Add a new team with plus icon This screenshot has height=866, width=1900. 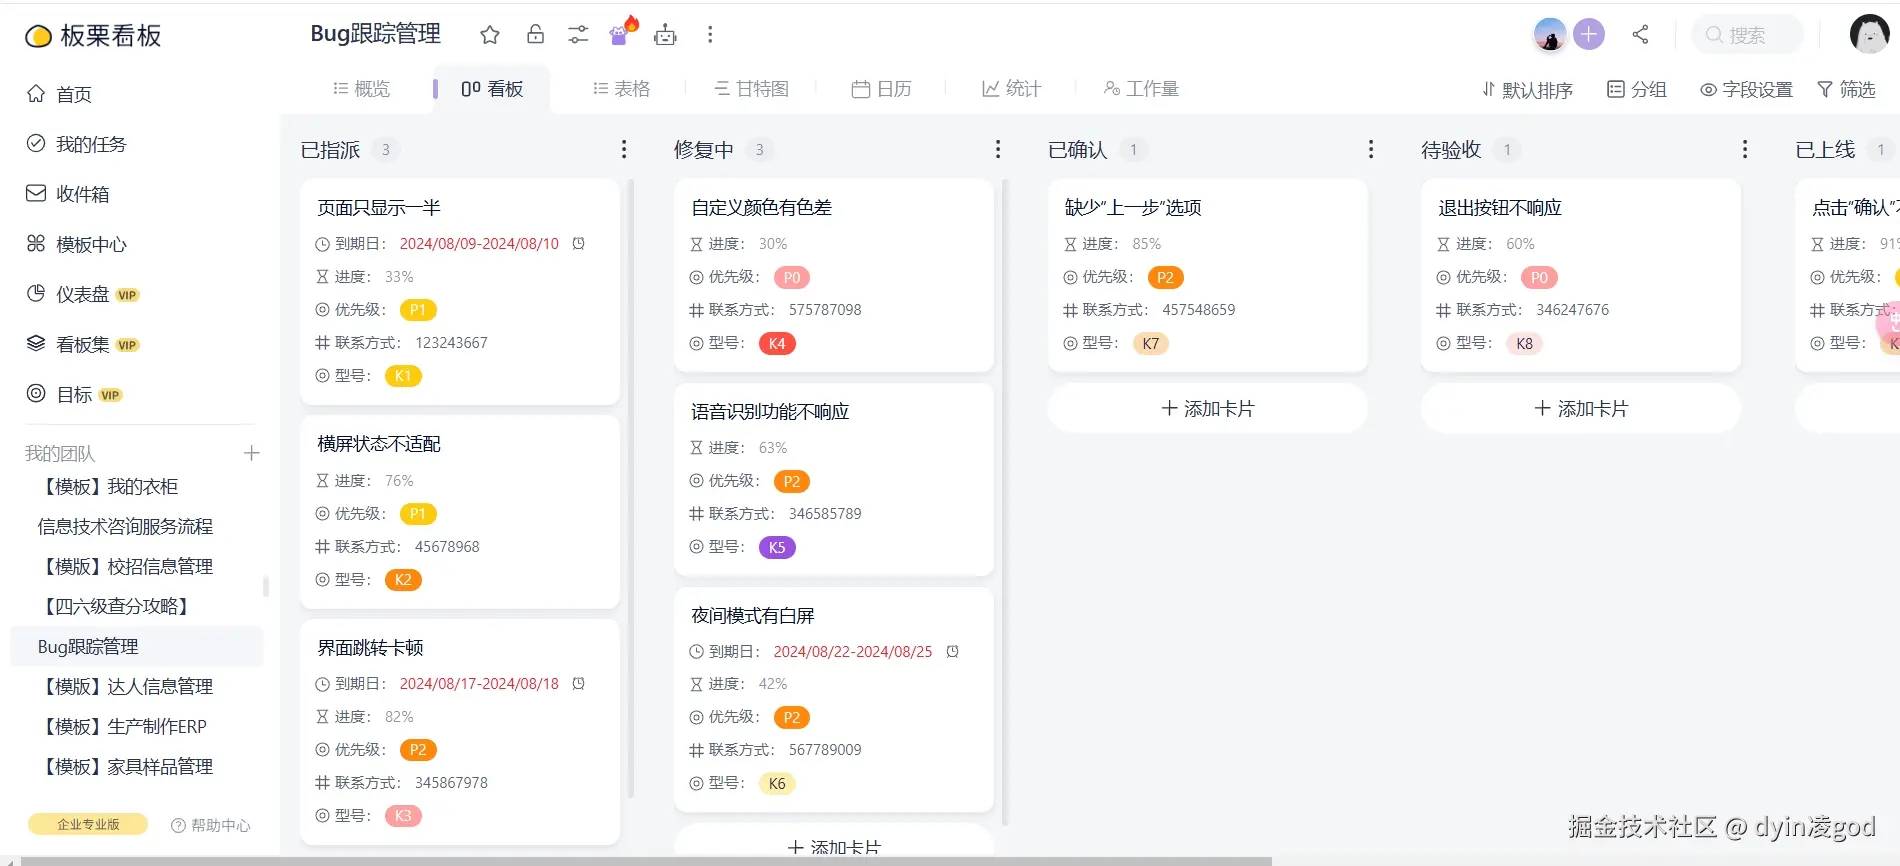tap(252, 453)
